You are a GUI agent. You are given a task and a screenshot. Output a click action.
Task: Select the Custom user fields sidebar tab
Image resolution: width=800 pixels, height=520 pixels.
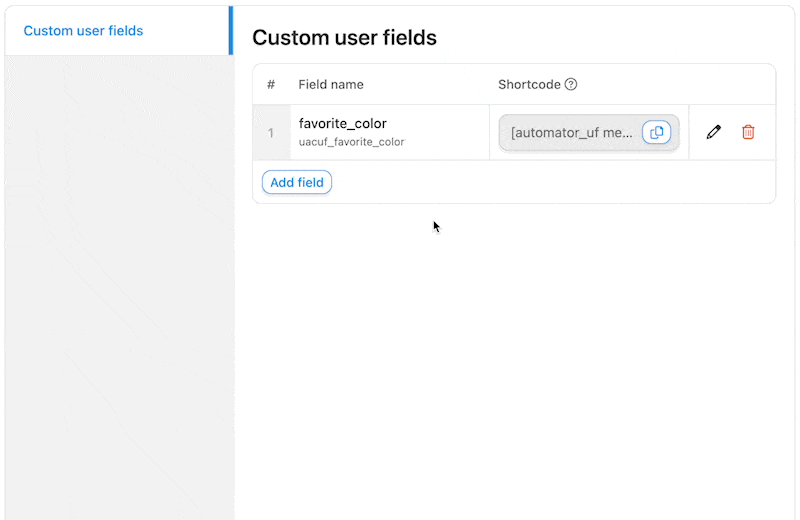pyautogui.click(x=83, y=31)
